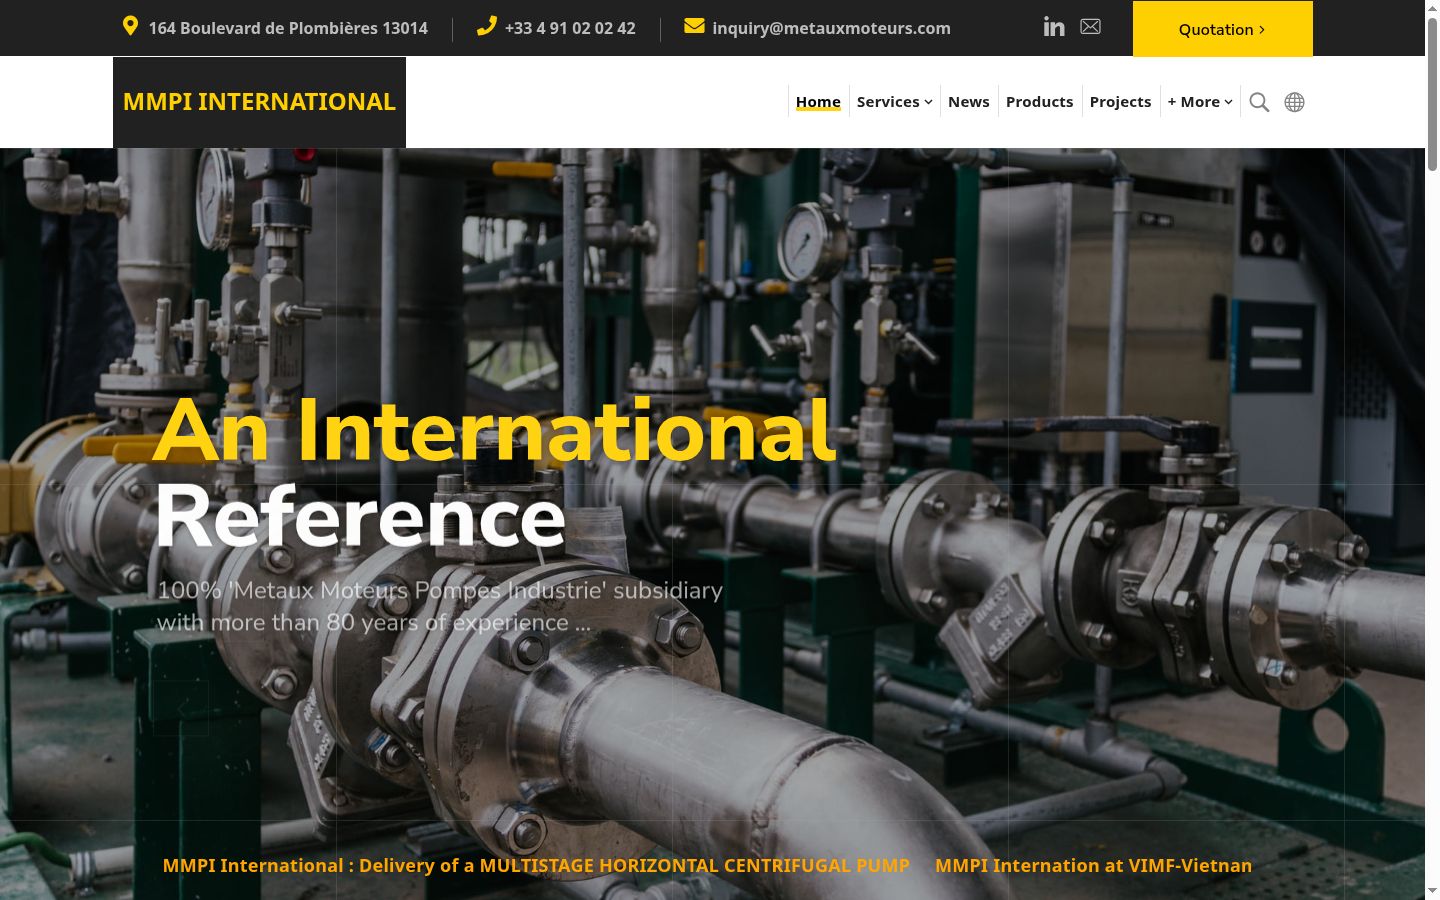Click the yellow envelope icon by the email address
The height and width of the screenshot is (900, 1440).
[694, 26]
